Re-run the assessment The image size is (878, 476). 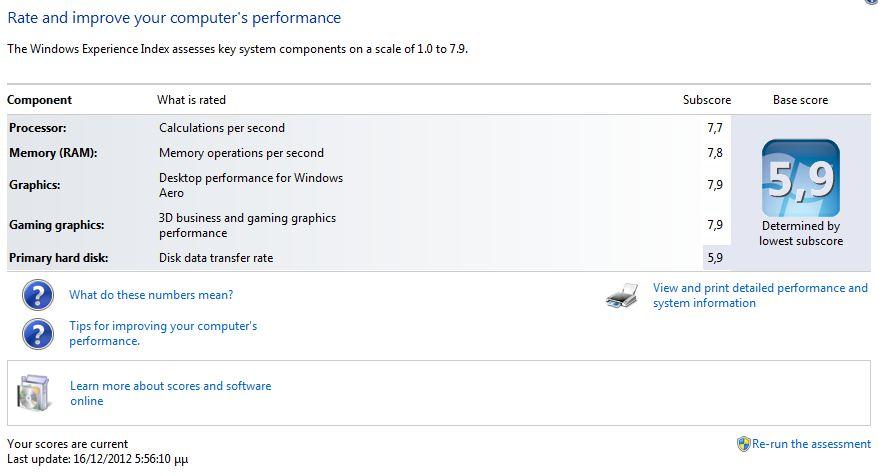click(811, 444)
